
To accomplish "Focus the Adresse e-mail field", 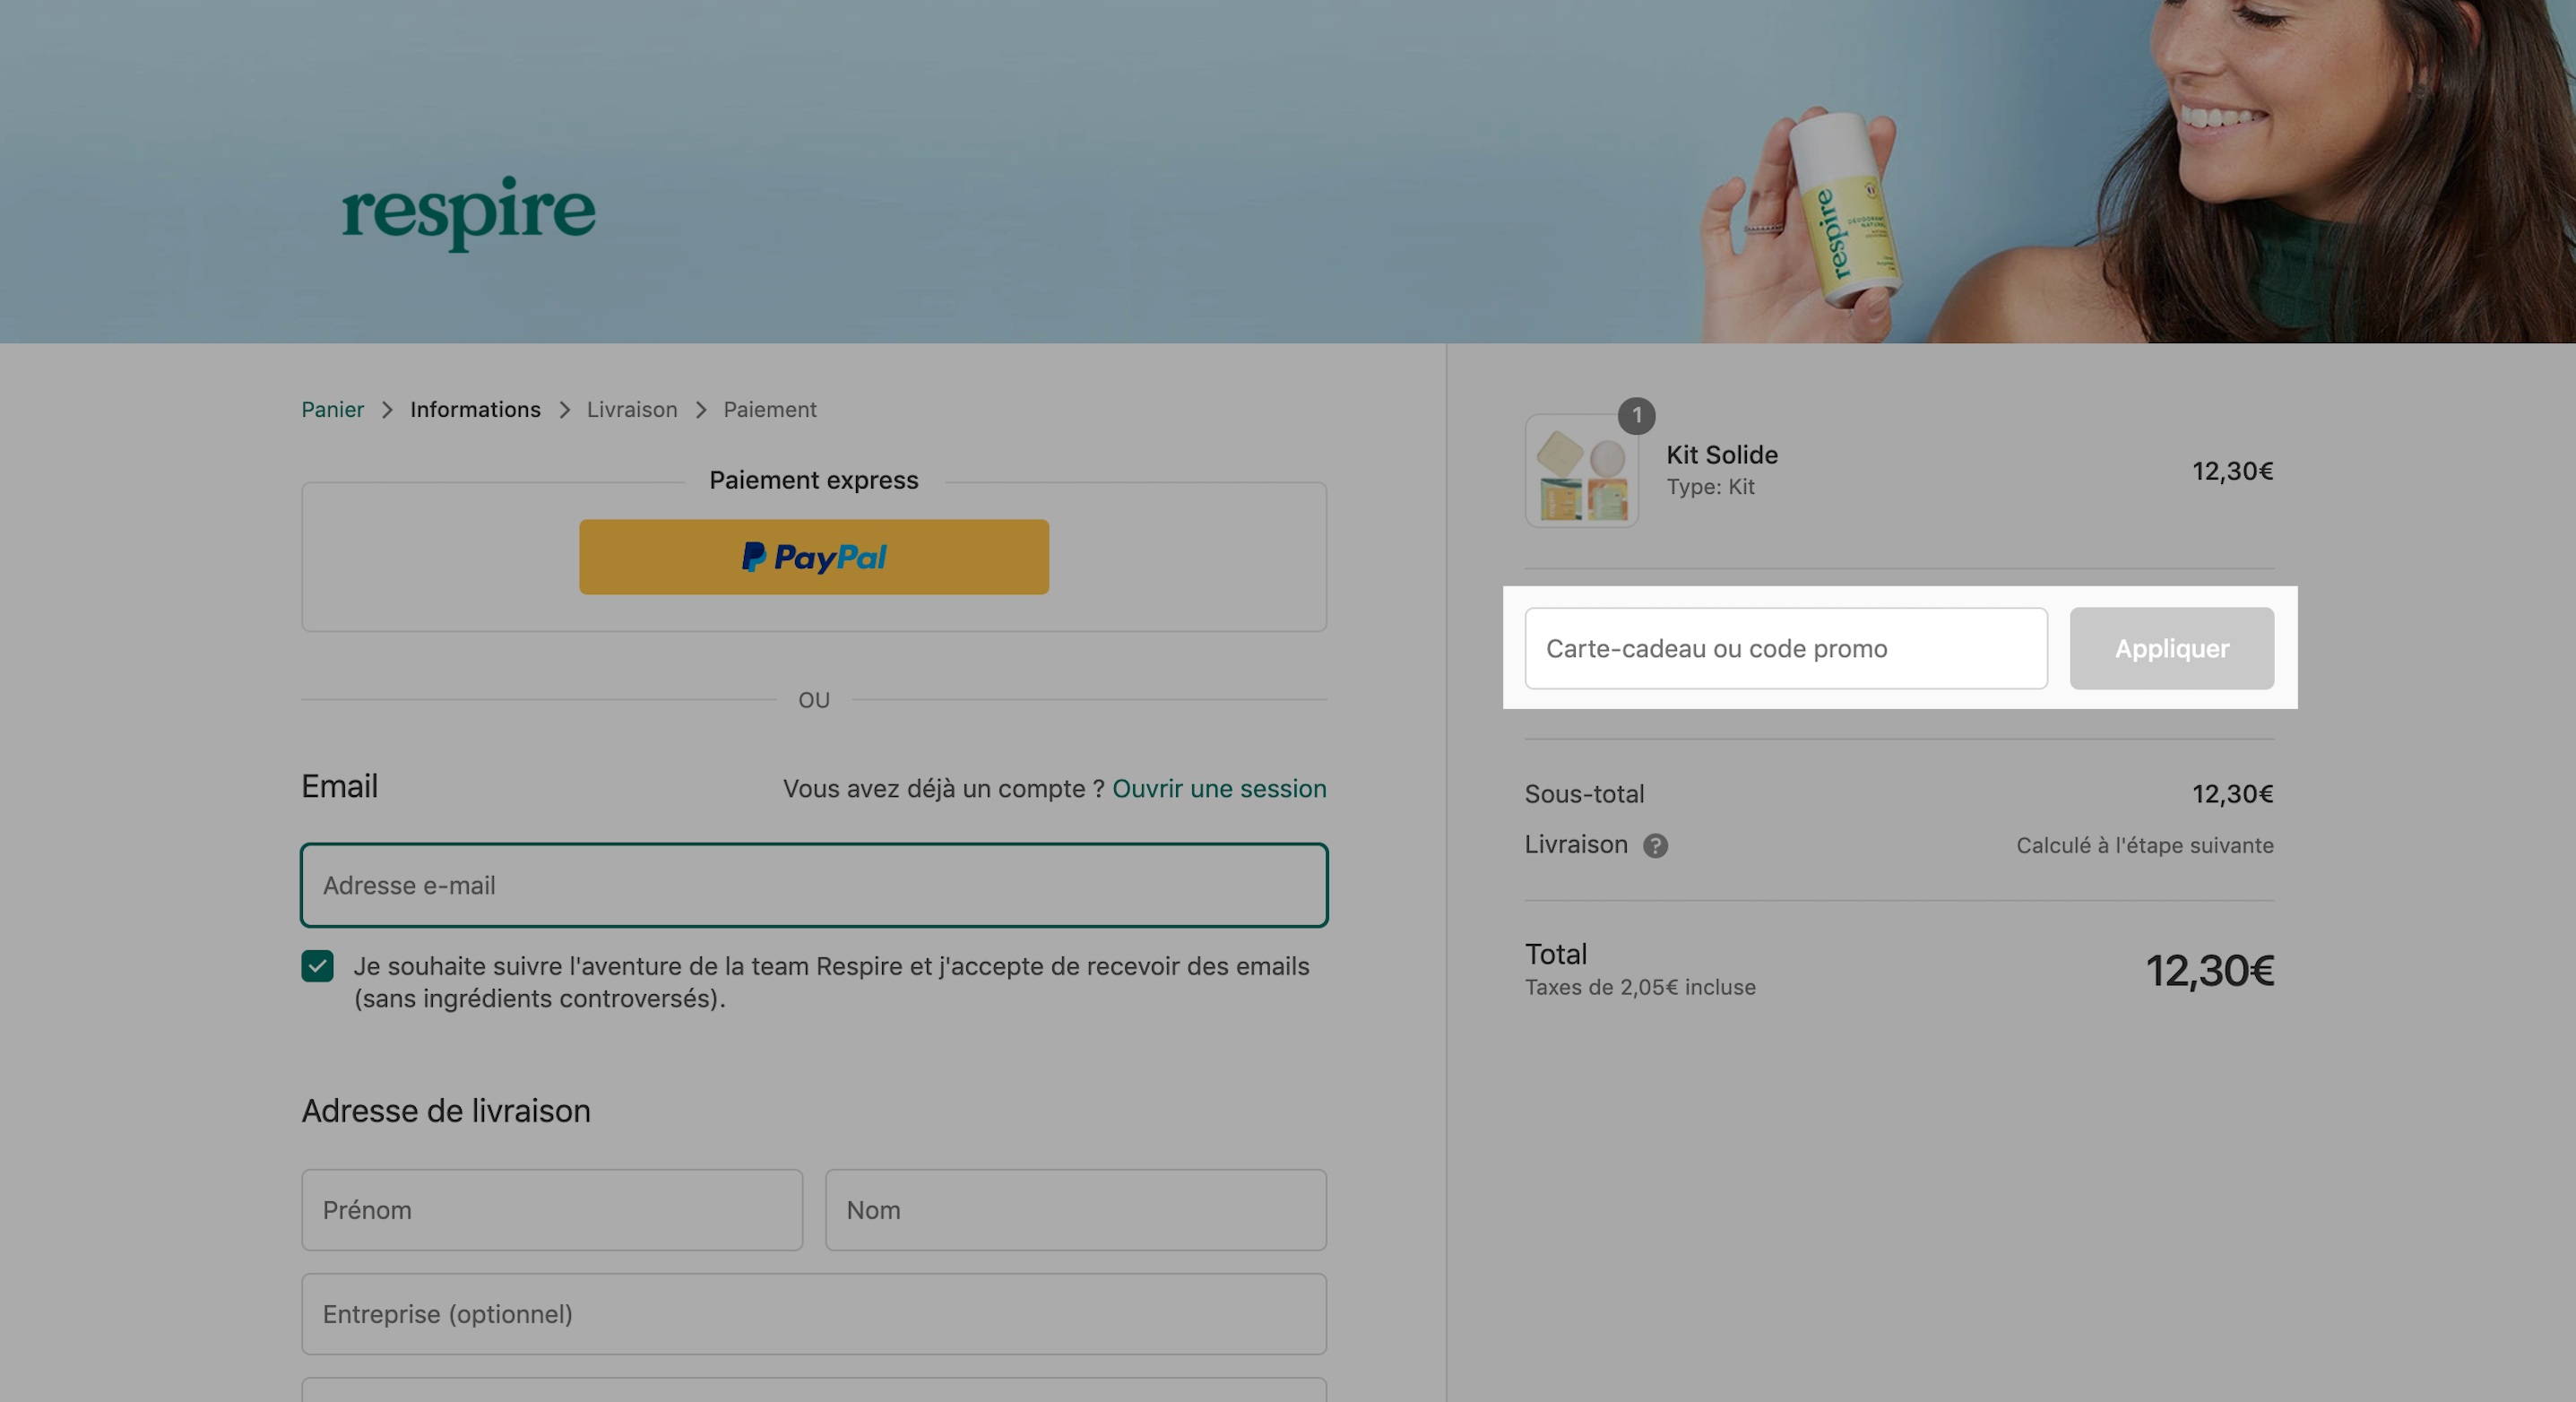I will tap(814, 886).
